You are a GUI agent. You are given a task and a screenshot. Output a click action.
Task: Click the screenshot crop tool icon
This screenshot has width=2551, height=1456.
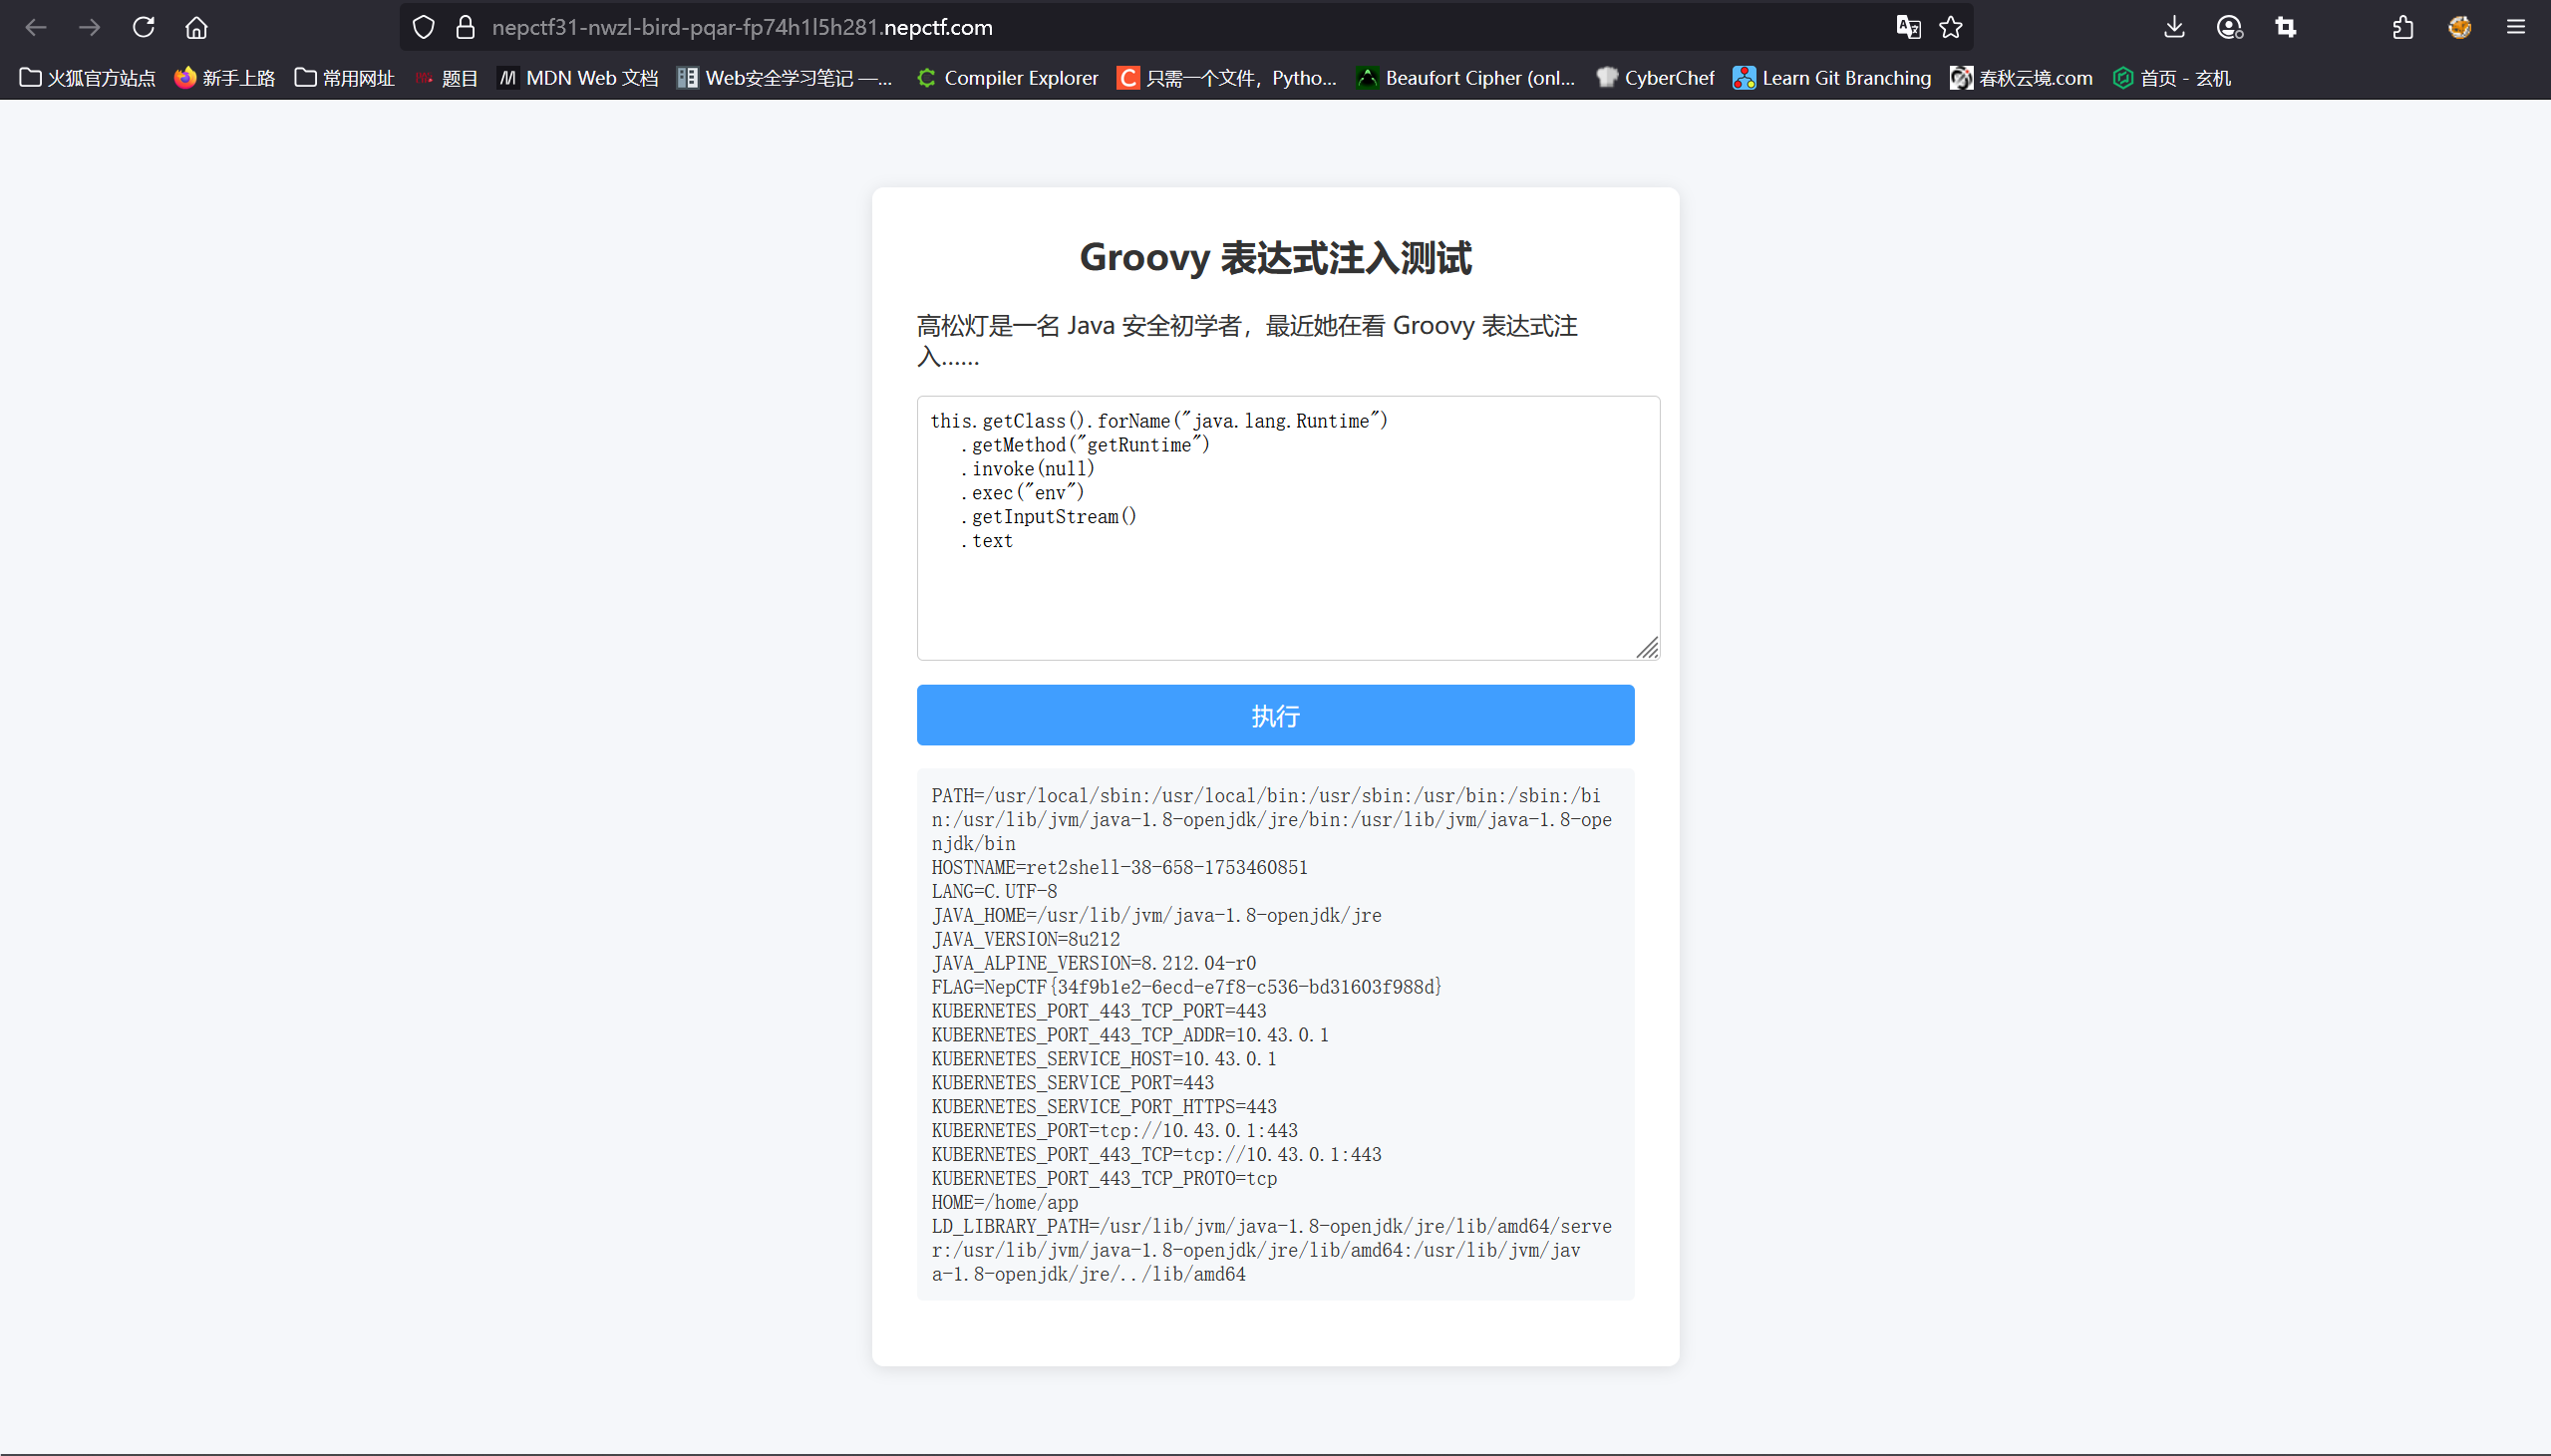(x=2286, y=27)
